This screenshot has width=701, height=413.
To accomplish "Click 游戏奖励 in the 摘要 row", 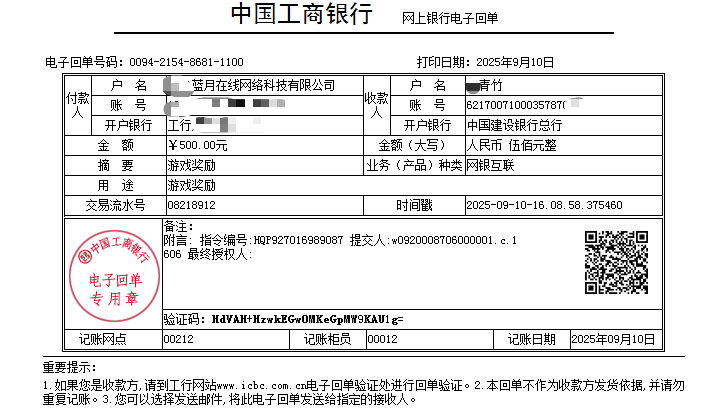I will click(x=191, y=165).
